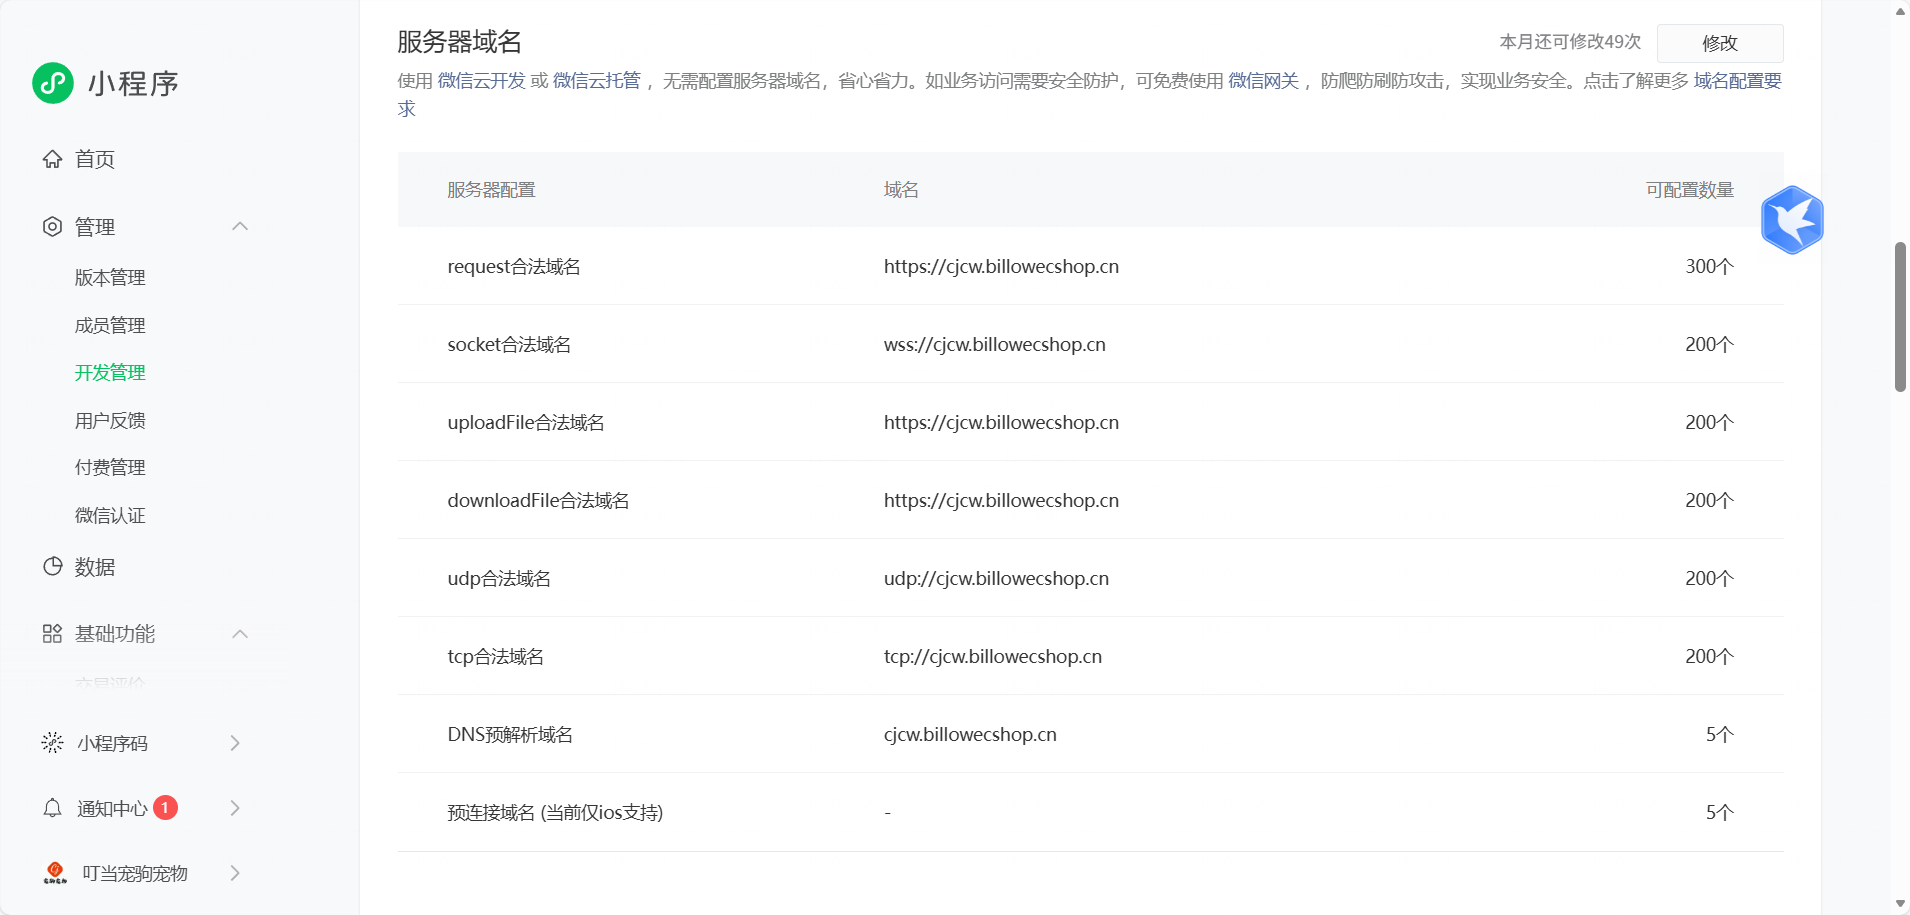Click the green Mini Program logo icon
The width and height of the screenshot is (1910, 915).
53,83
